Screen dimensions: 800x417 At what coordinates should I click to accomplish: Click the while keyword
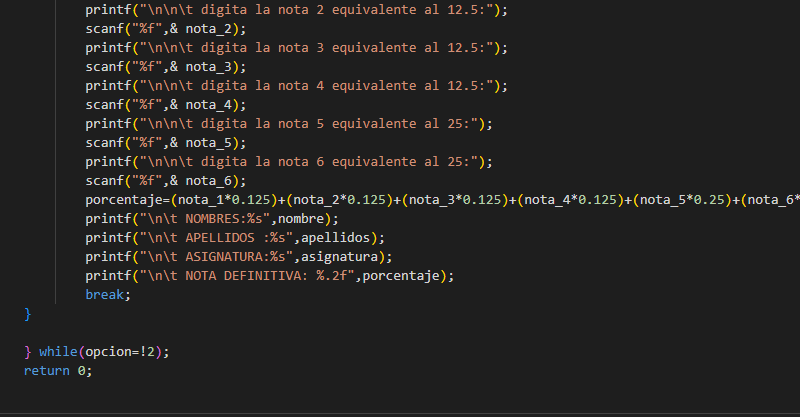click(x=58, y=352)
